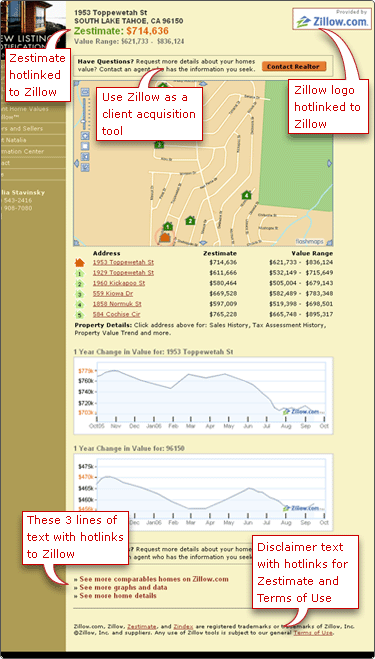
Task: Open 559 Kiowa Dr address link
Action: click(113, 294)
